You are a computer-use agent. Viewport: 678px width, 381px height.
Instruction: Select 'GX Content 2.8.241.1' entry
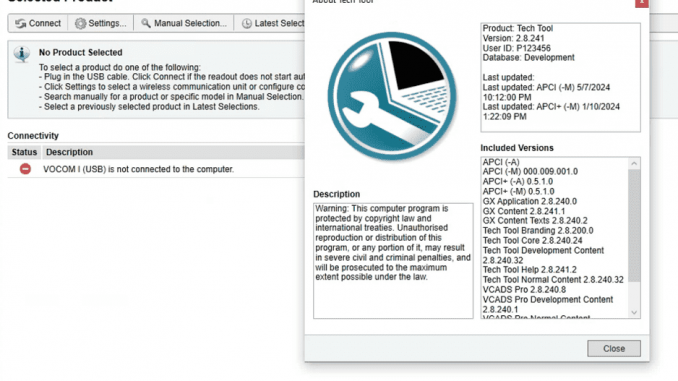tap(524, 211)
